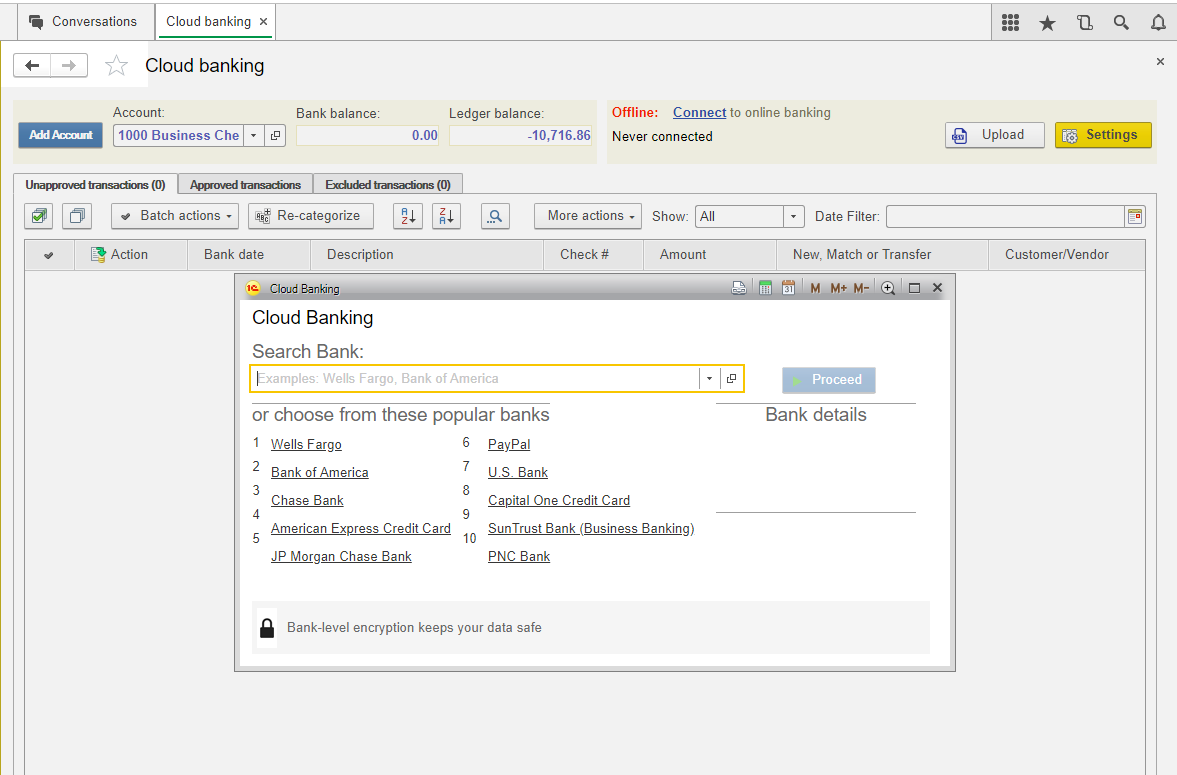The height and width of the screenshot is (775, 1177).
Task: Open the calculator icon in dialog title bar
Action: pyautogui.click(x=765, y=288)
